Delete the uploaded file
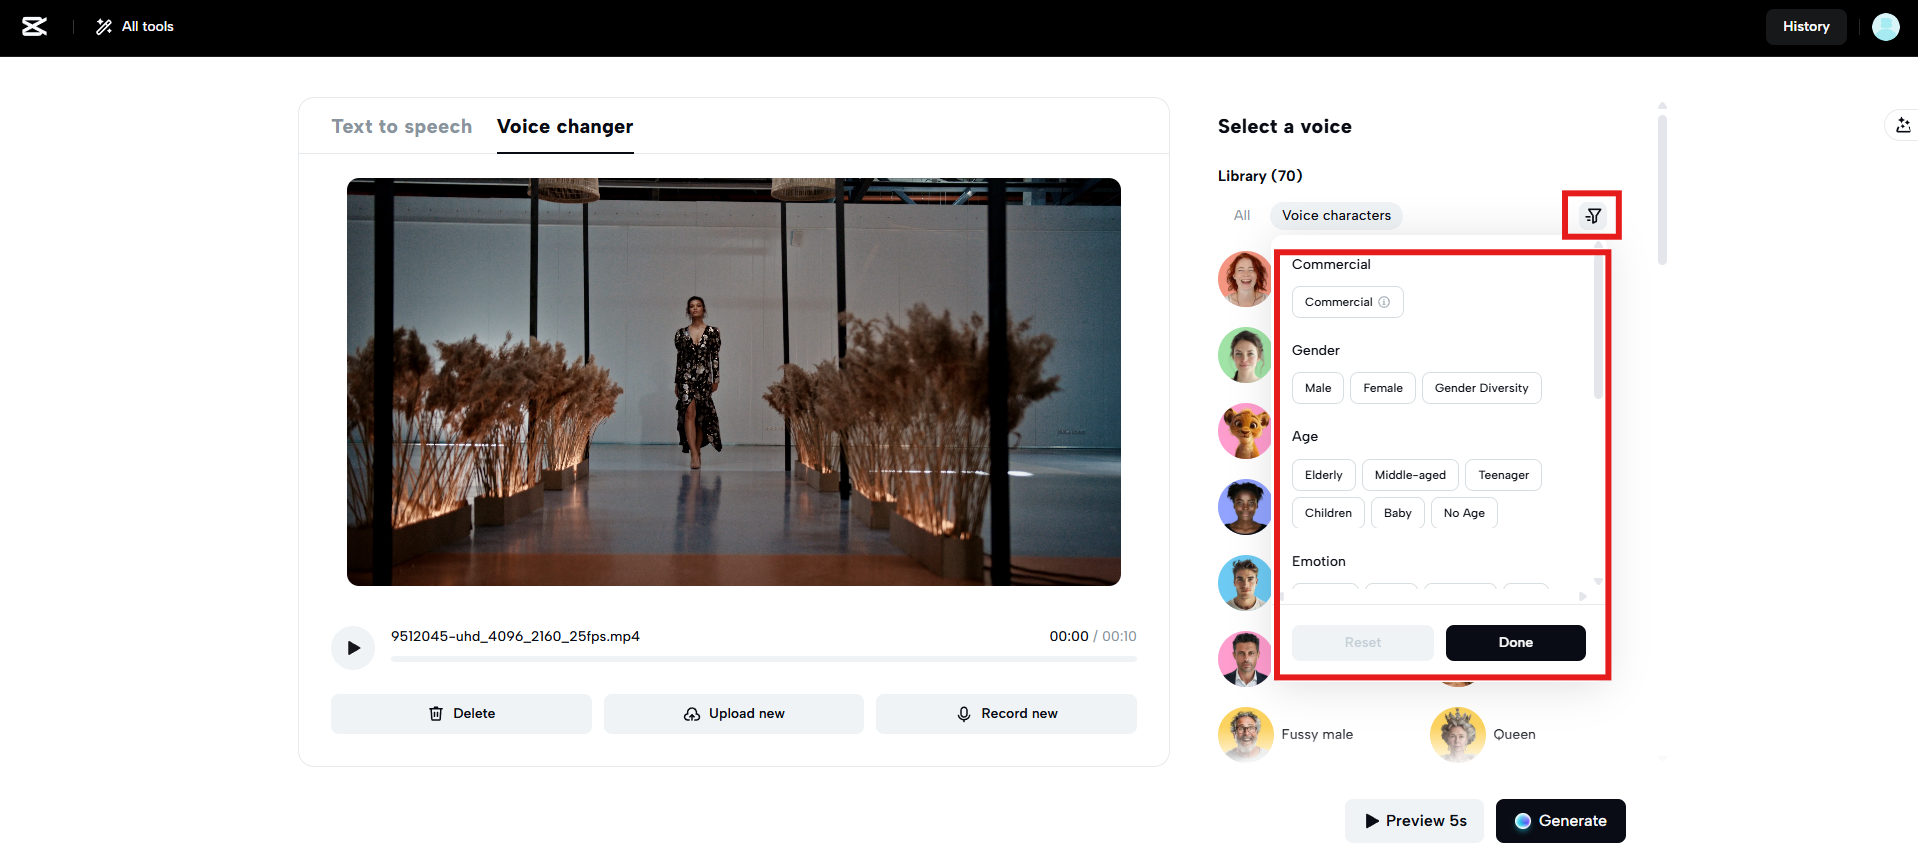Screen dimensions: 1918x862 click(x=461, y=714)
